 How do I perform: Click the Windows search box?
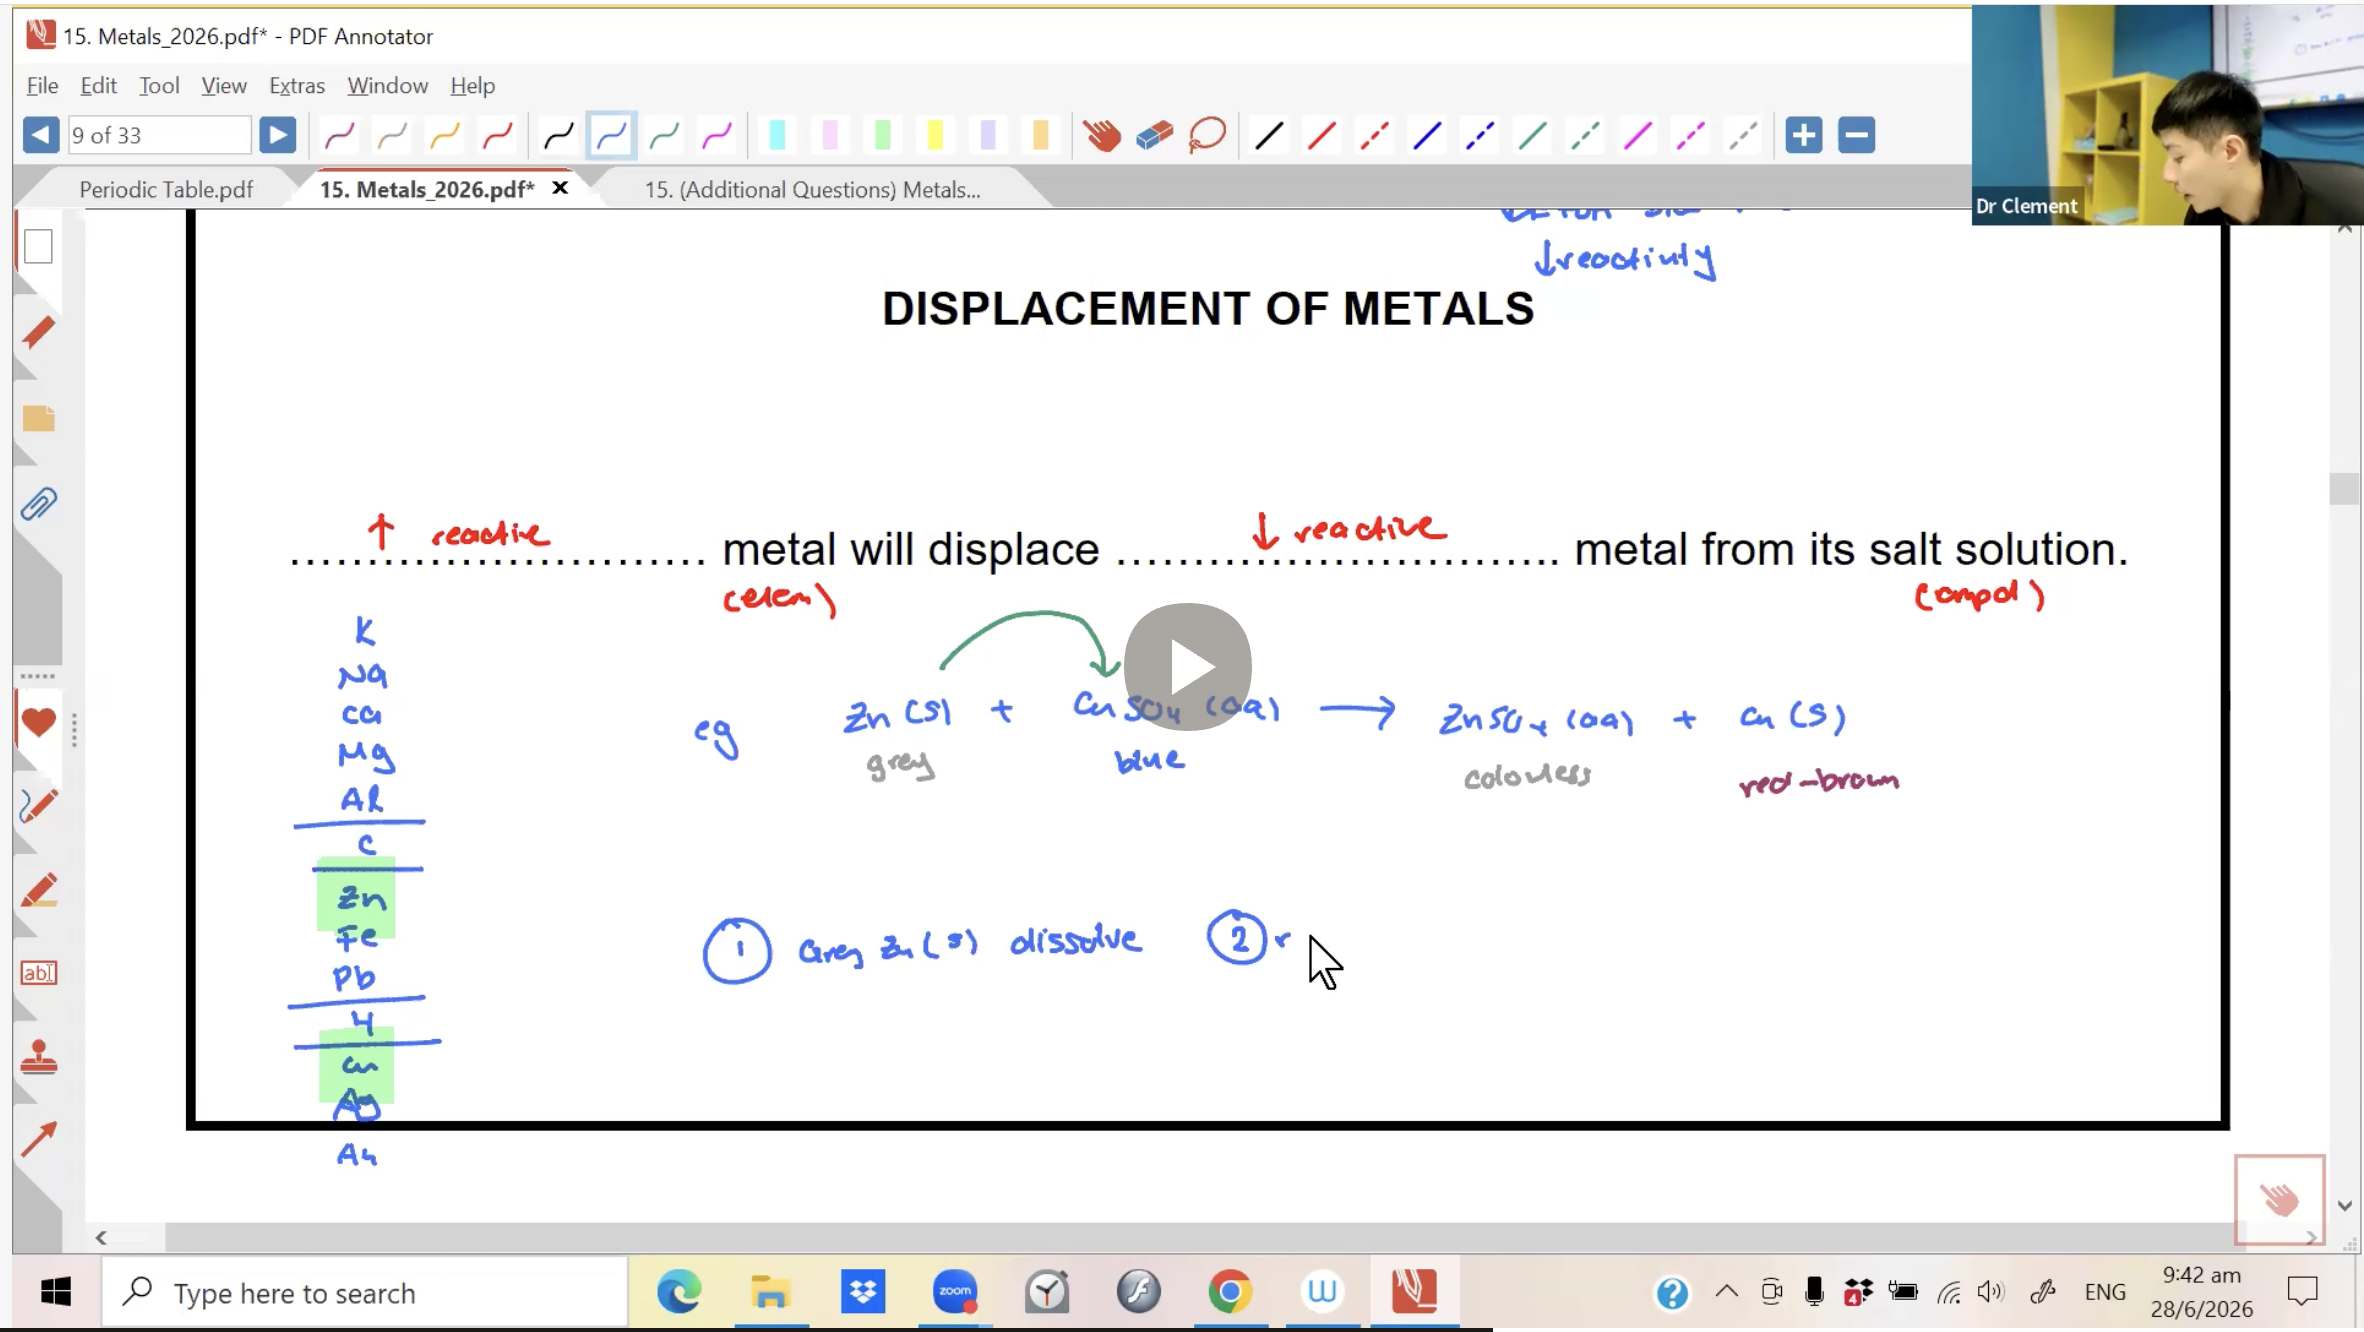365,1293
